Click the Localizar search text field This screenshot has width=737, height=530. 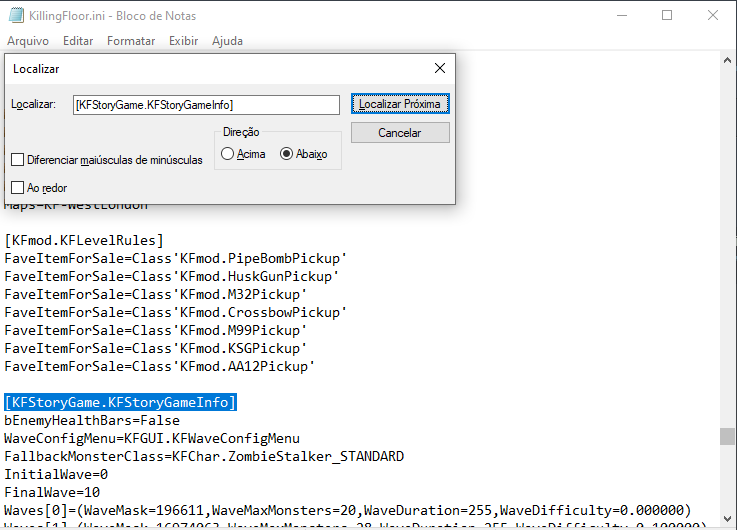click(206, 105)
